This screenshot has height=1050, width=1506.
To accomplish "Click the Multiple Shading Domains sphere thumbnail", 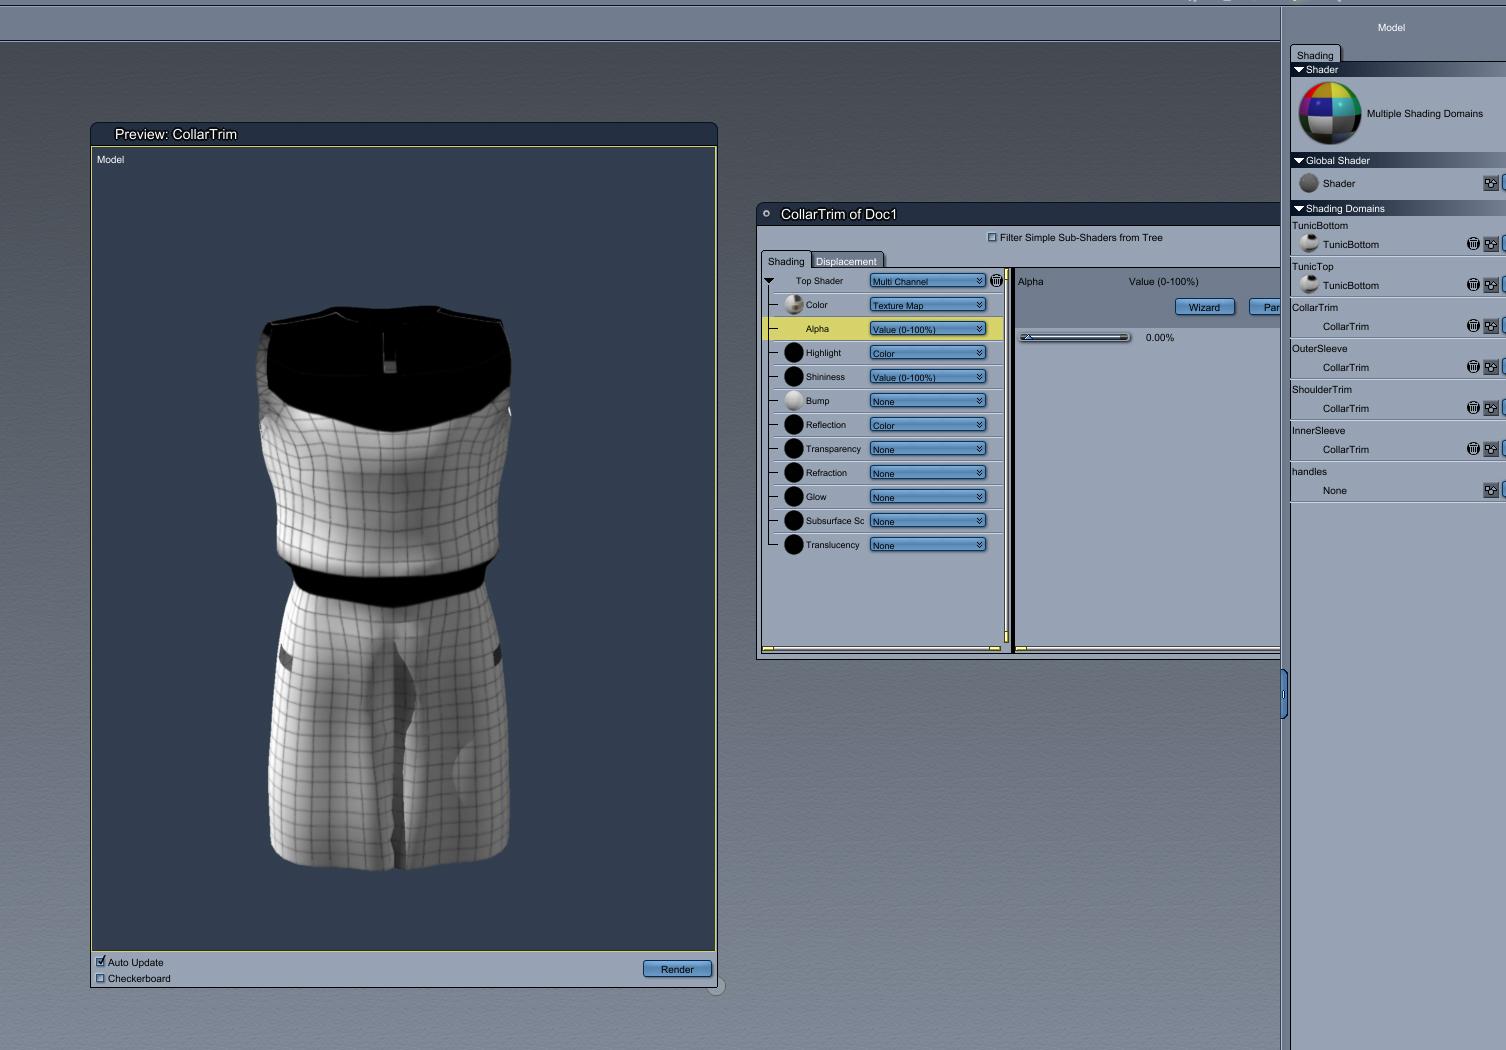I will point(1329,113).
